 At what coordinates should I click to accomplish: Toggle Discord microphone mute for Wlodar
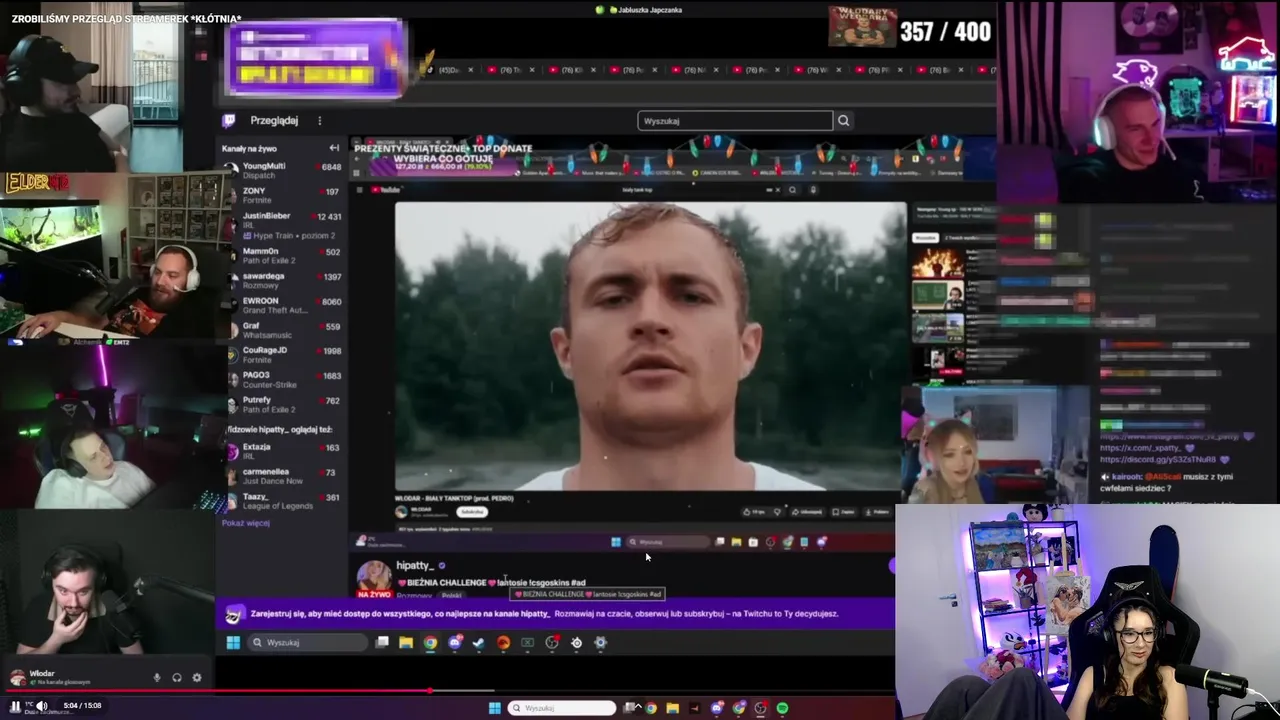(157, 678)
